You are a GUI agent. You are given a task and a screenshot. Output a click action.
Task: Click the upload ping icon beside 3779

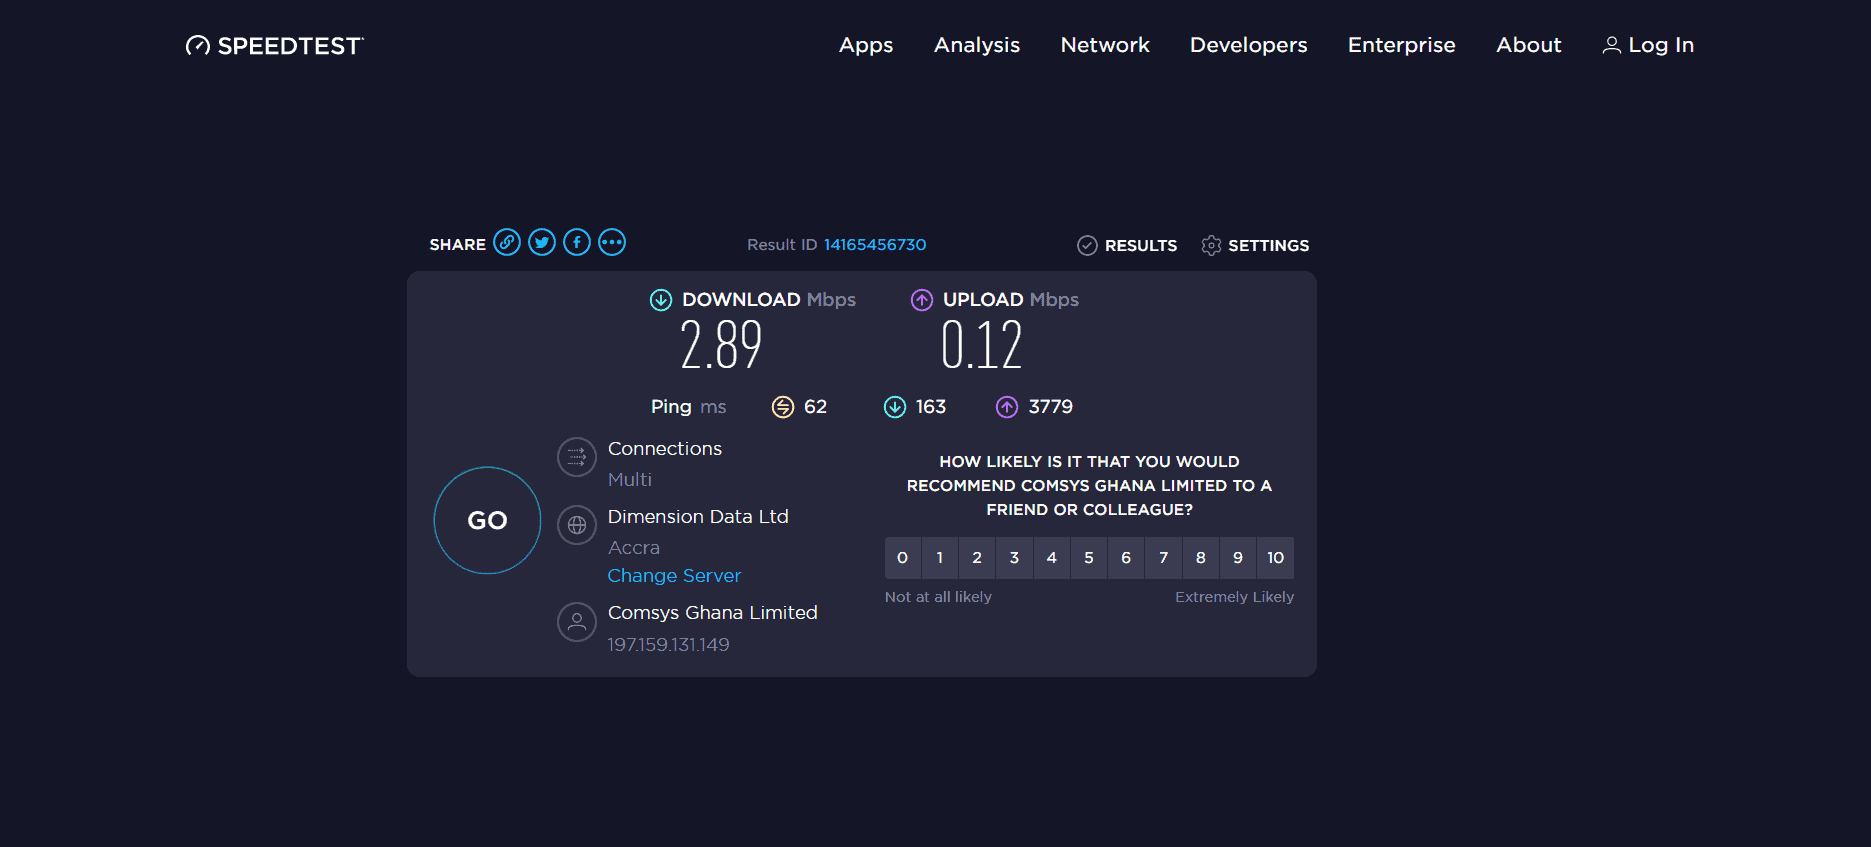(1007, 407)
